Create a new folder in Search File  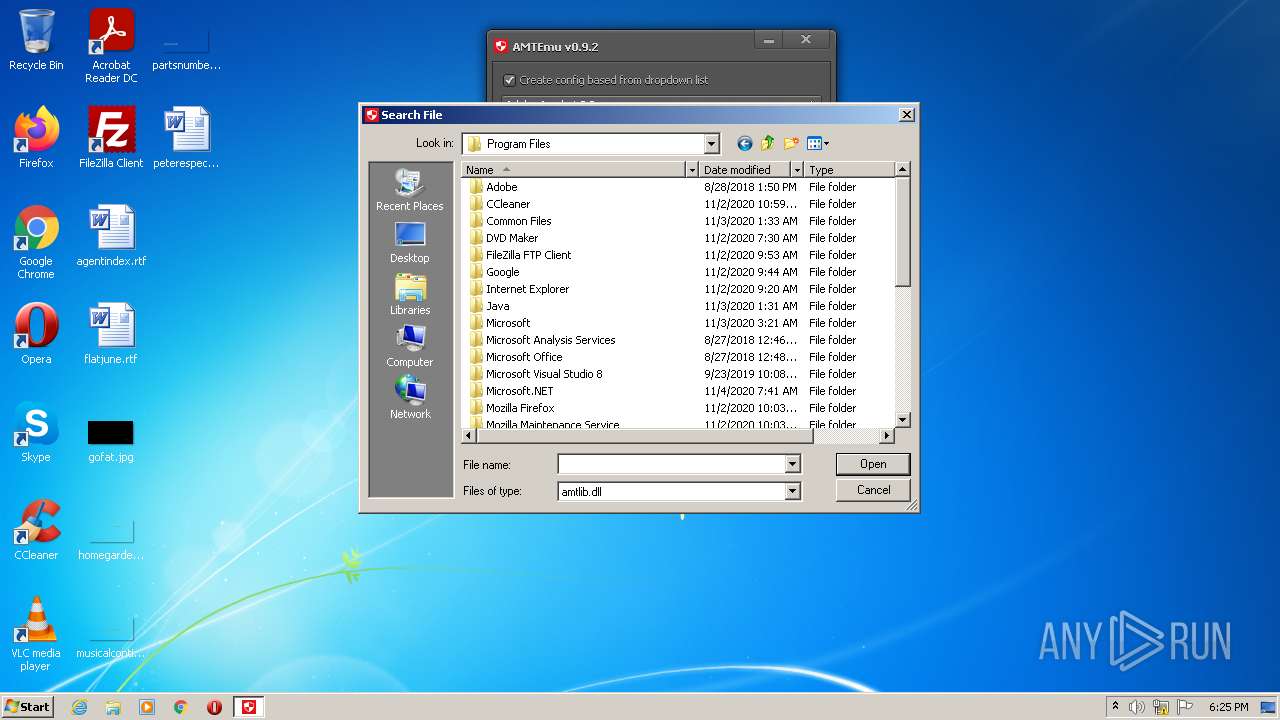click(792, 144)
